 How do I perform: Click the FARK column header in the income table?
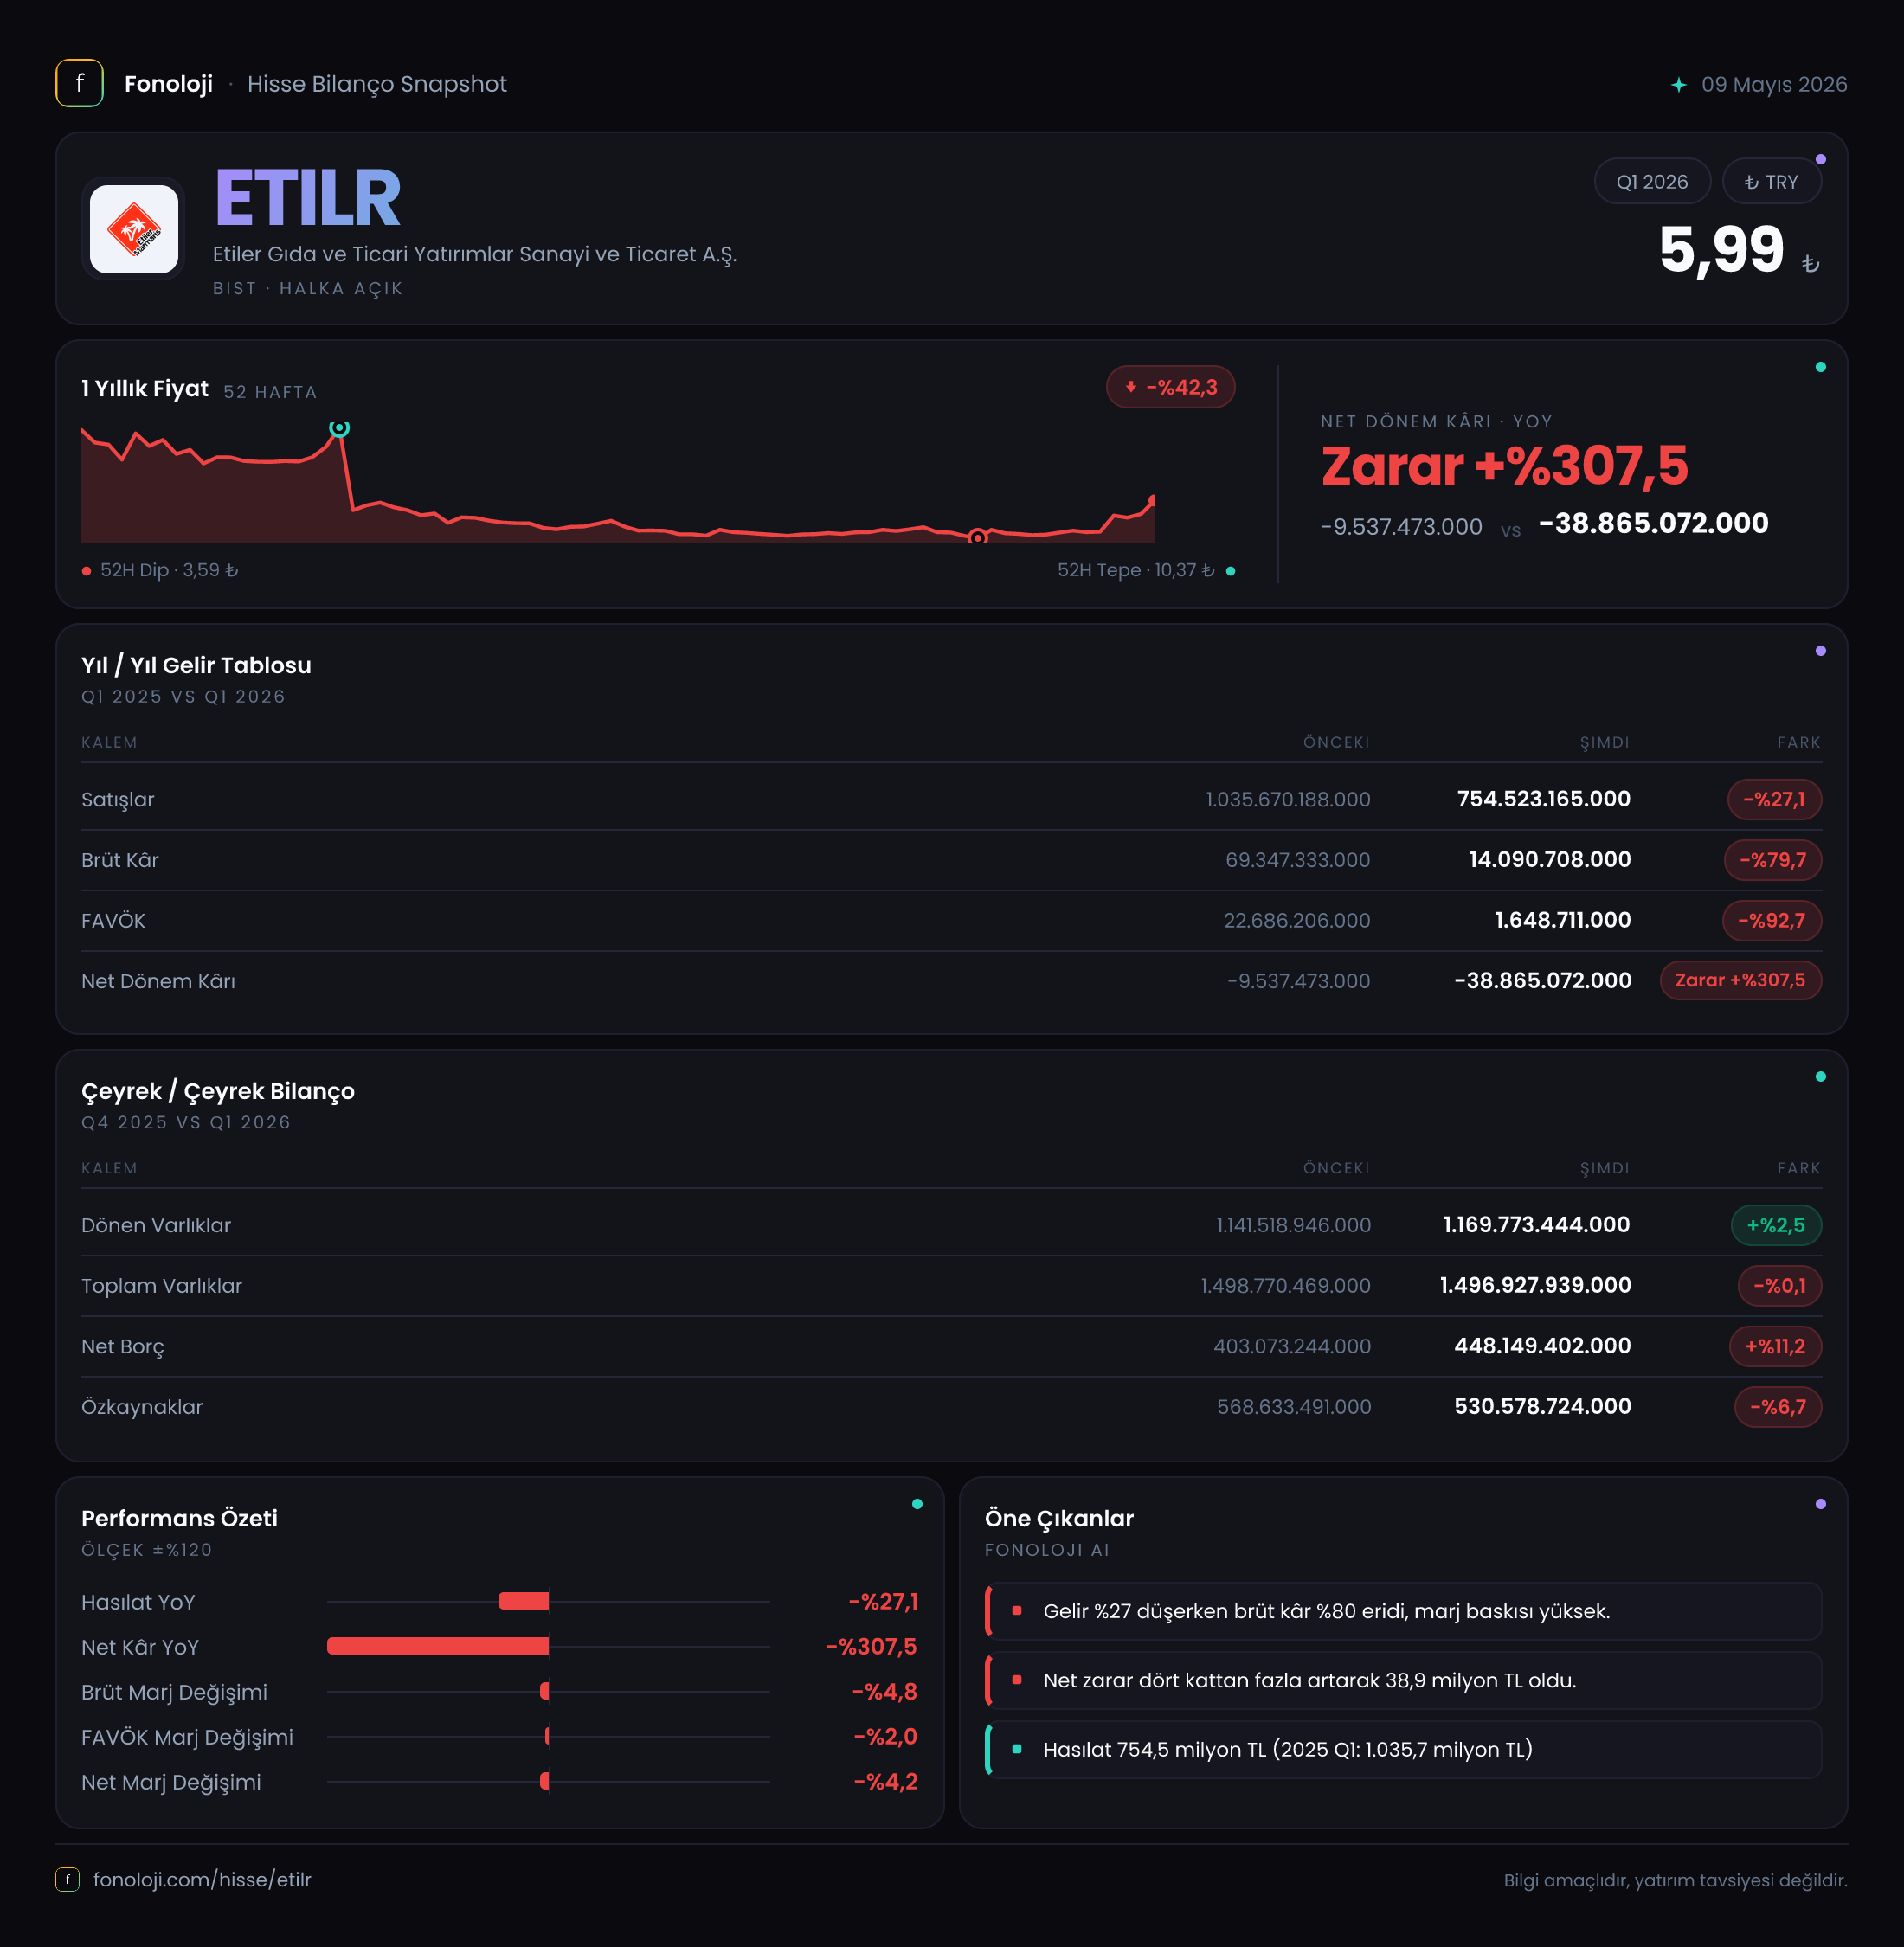[x=1798, y=742]
